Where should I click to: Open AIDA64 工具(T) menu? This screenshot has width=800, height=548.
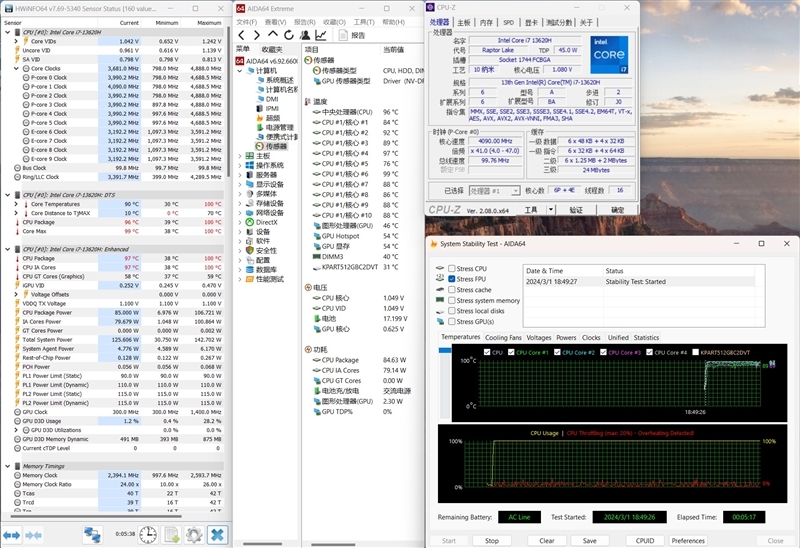[x=364, y=22]
